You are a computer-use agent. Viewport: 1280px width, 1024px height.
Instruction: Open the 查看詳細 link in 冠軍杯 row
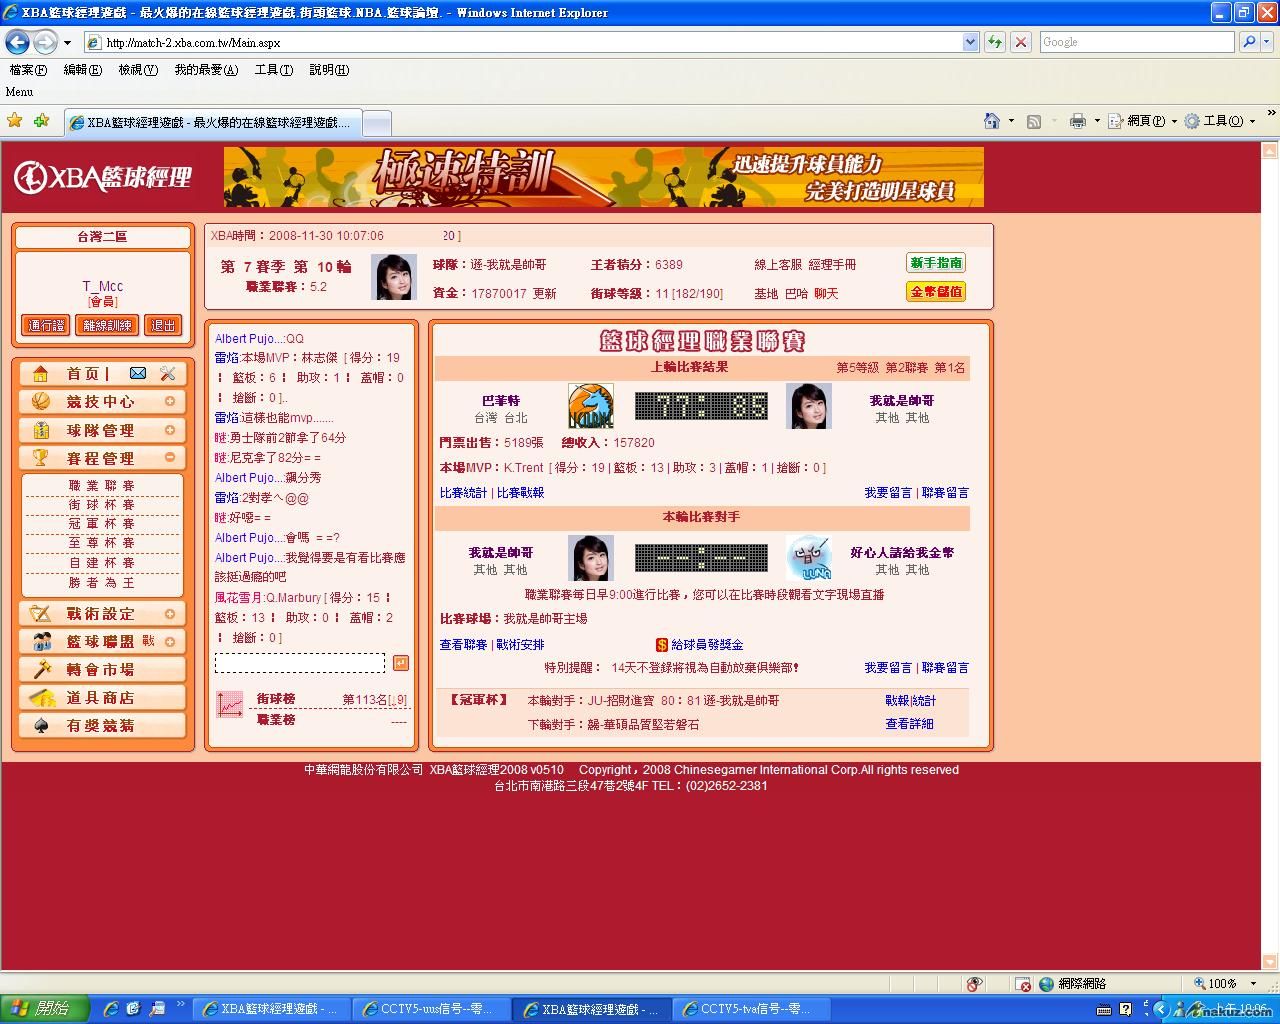coord(909,724)
